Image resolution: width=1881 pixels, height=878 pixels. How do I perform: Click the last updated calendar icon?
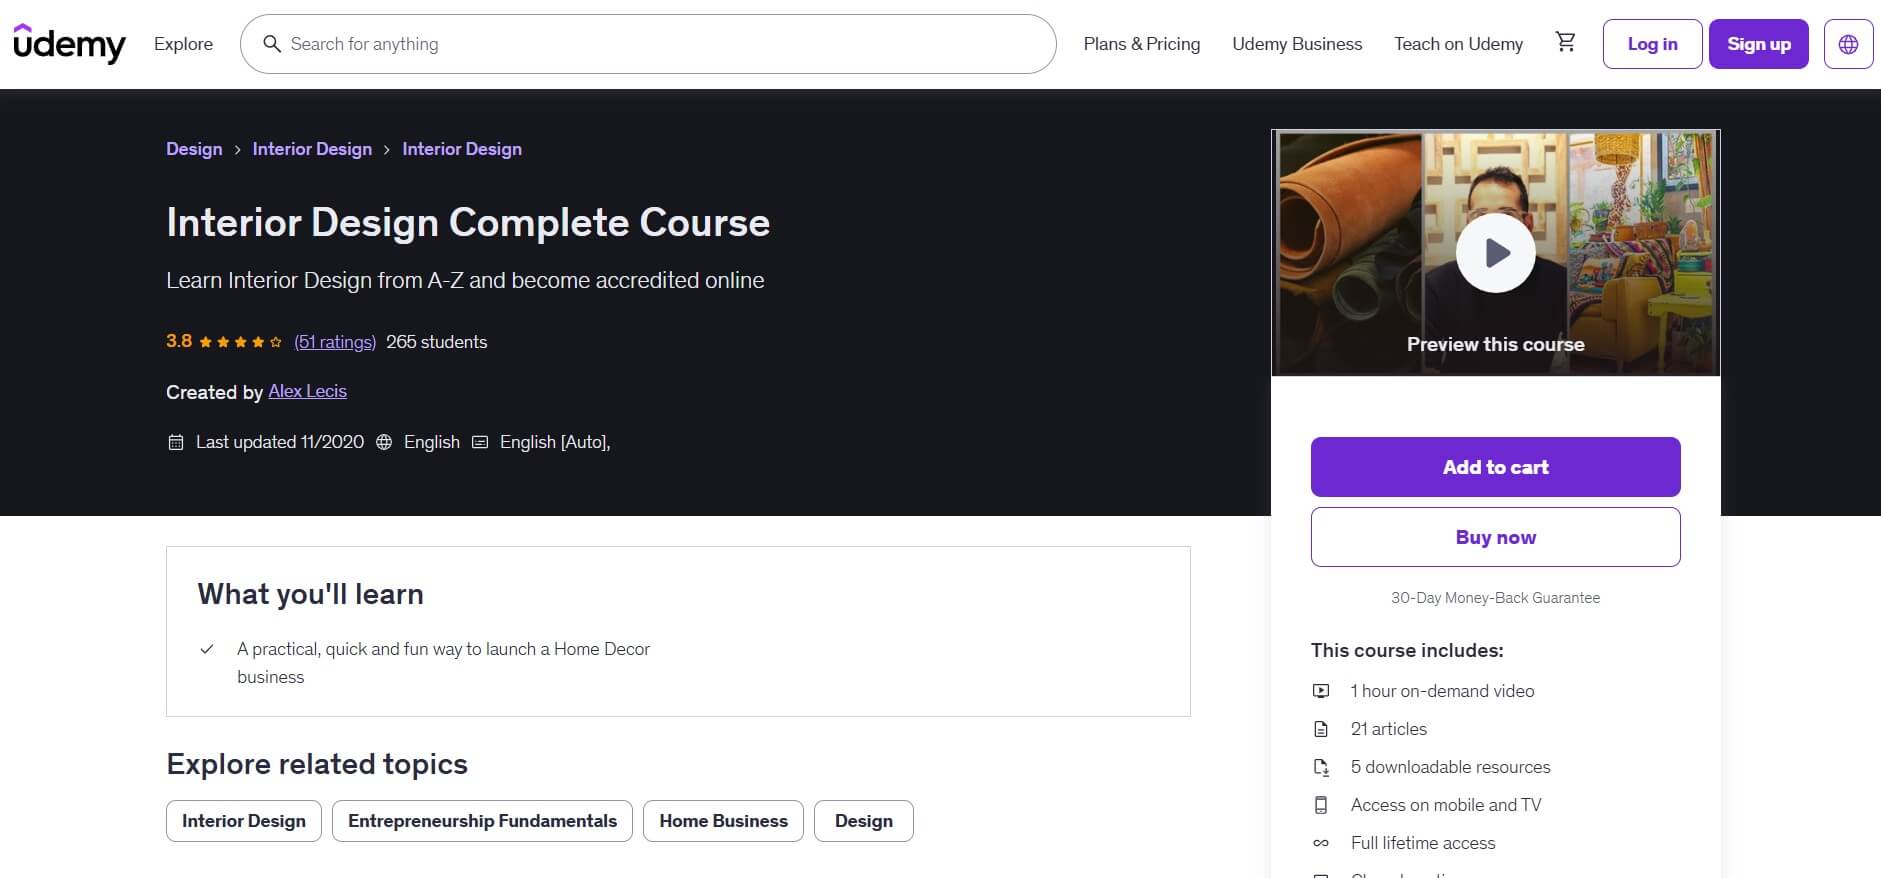(x=176, y=442)
